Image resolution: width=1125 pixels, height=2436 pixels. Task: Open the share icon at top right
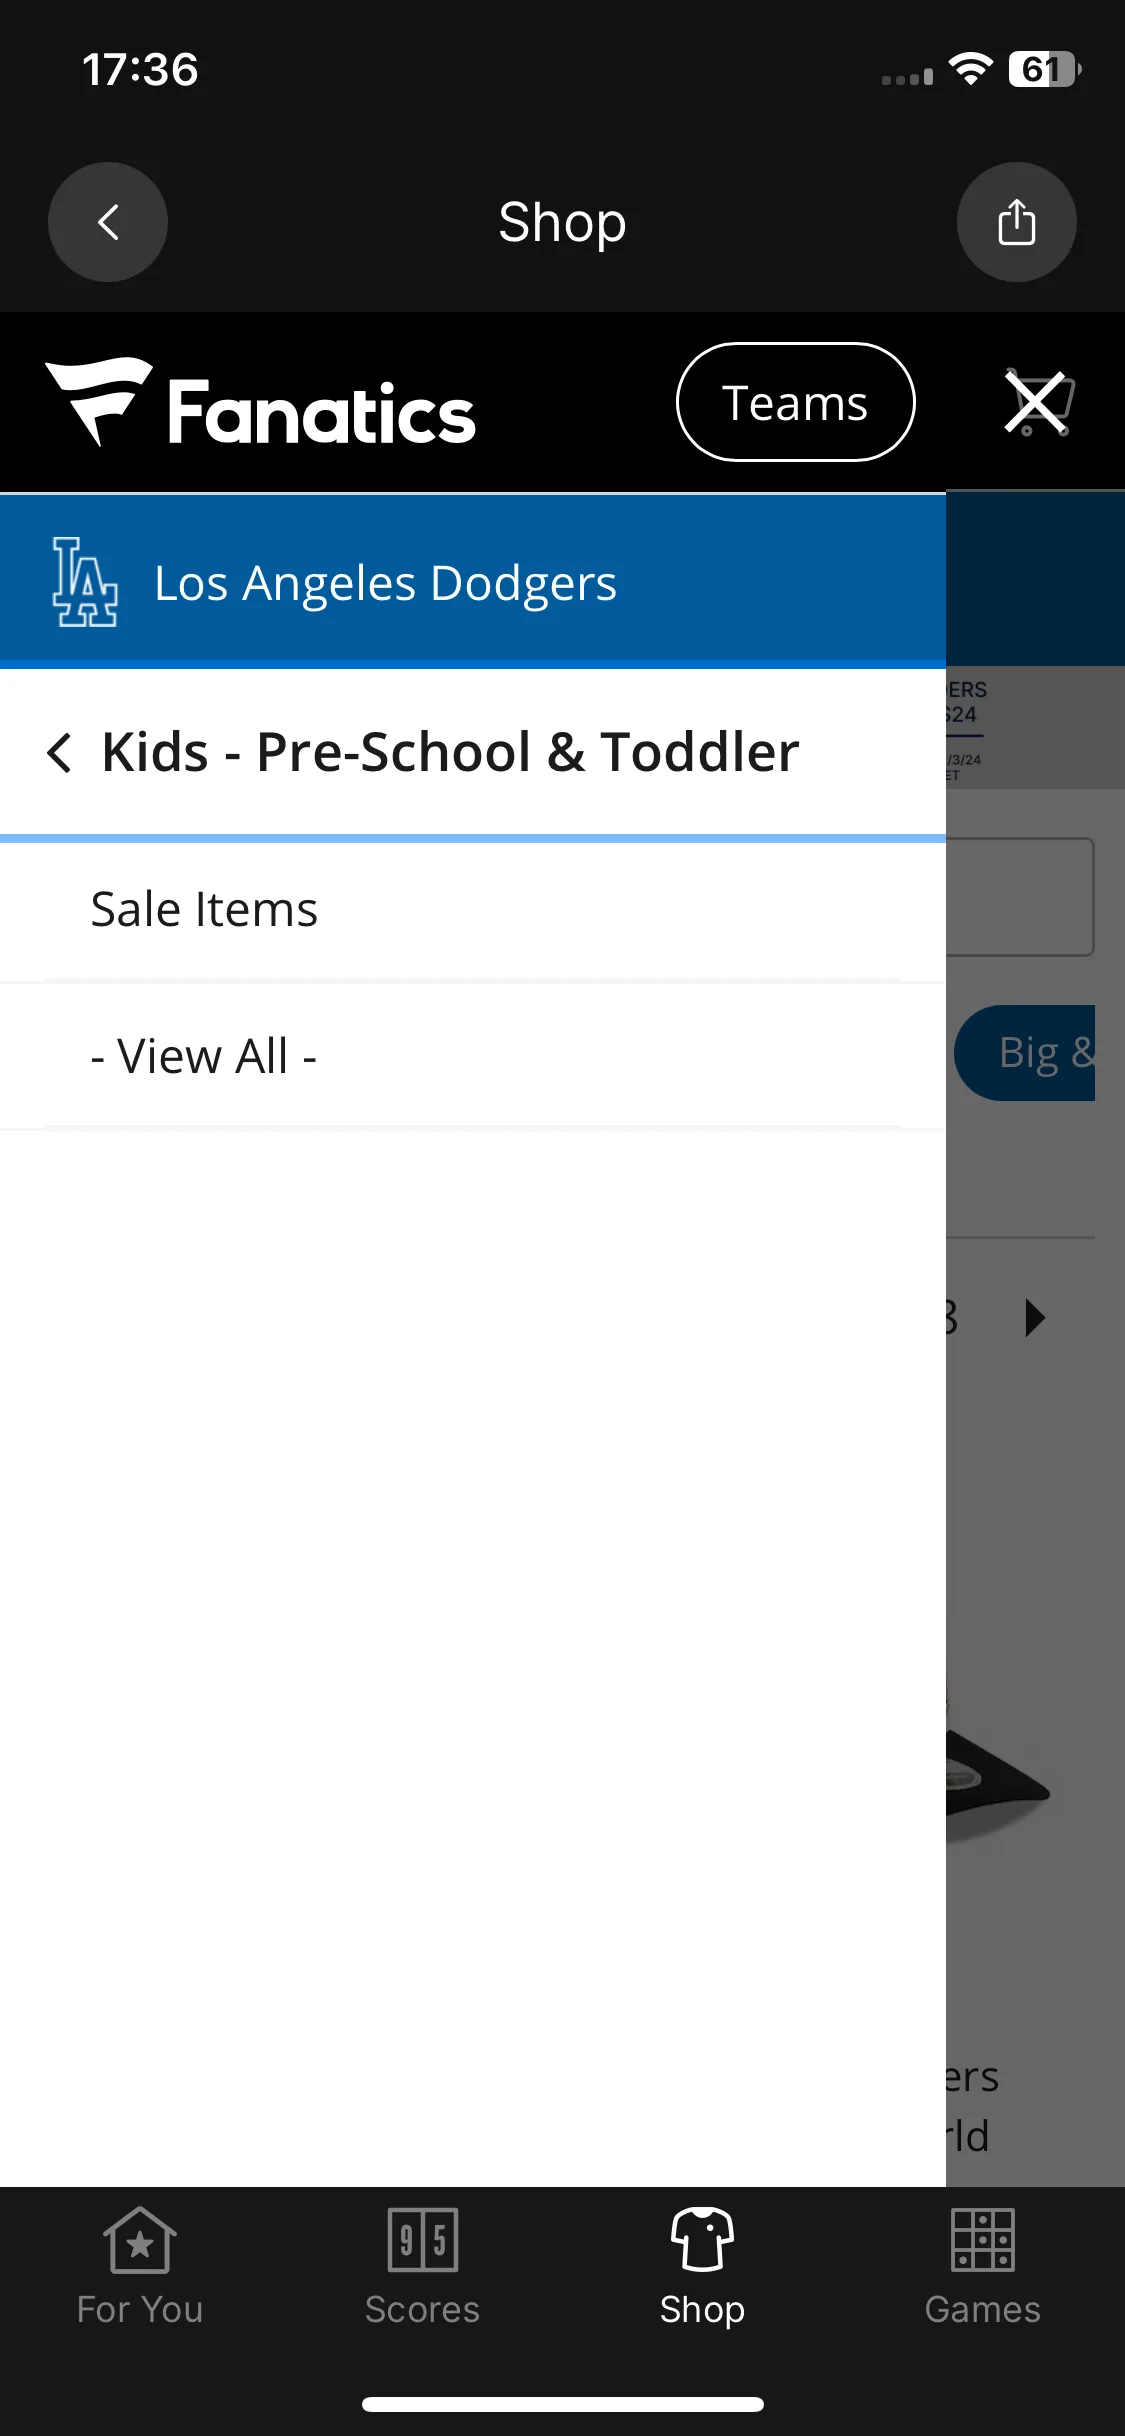click(1016, 222)
